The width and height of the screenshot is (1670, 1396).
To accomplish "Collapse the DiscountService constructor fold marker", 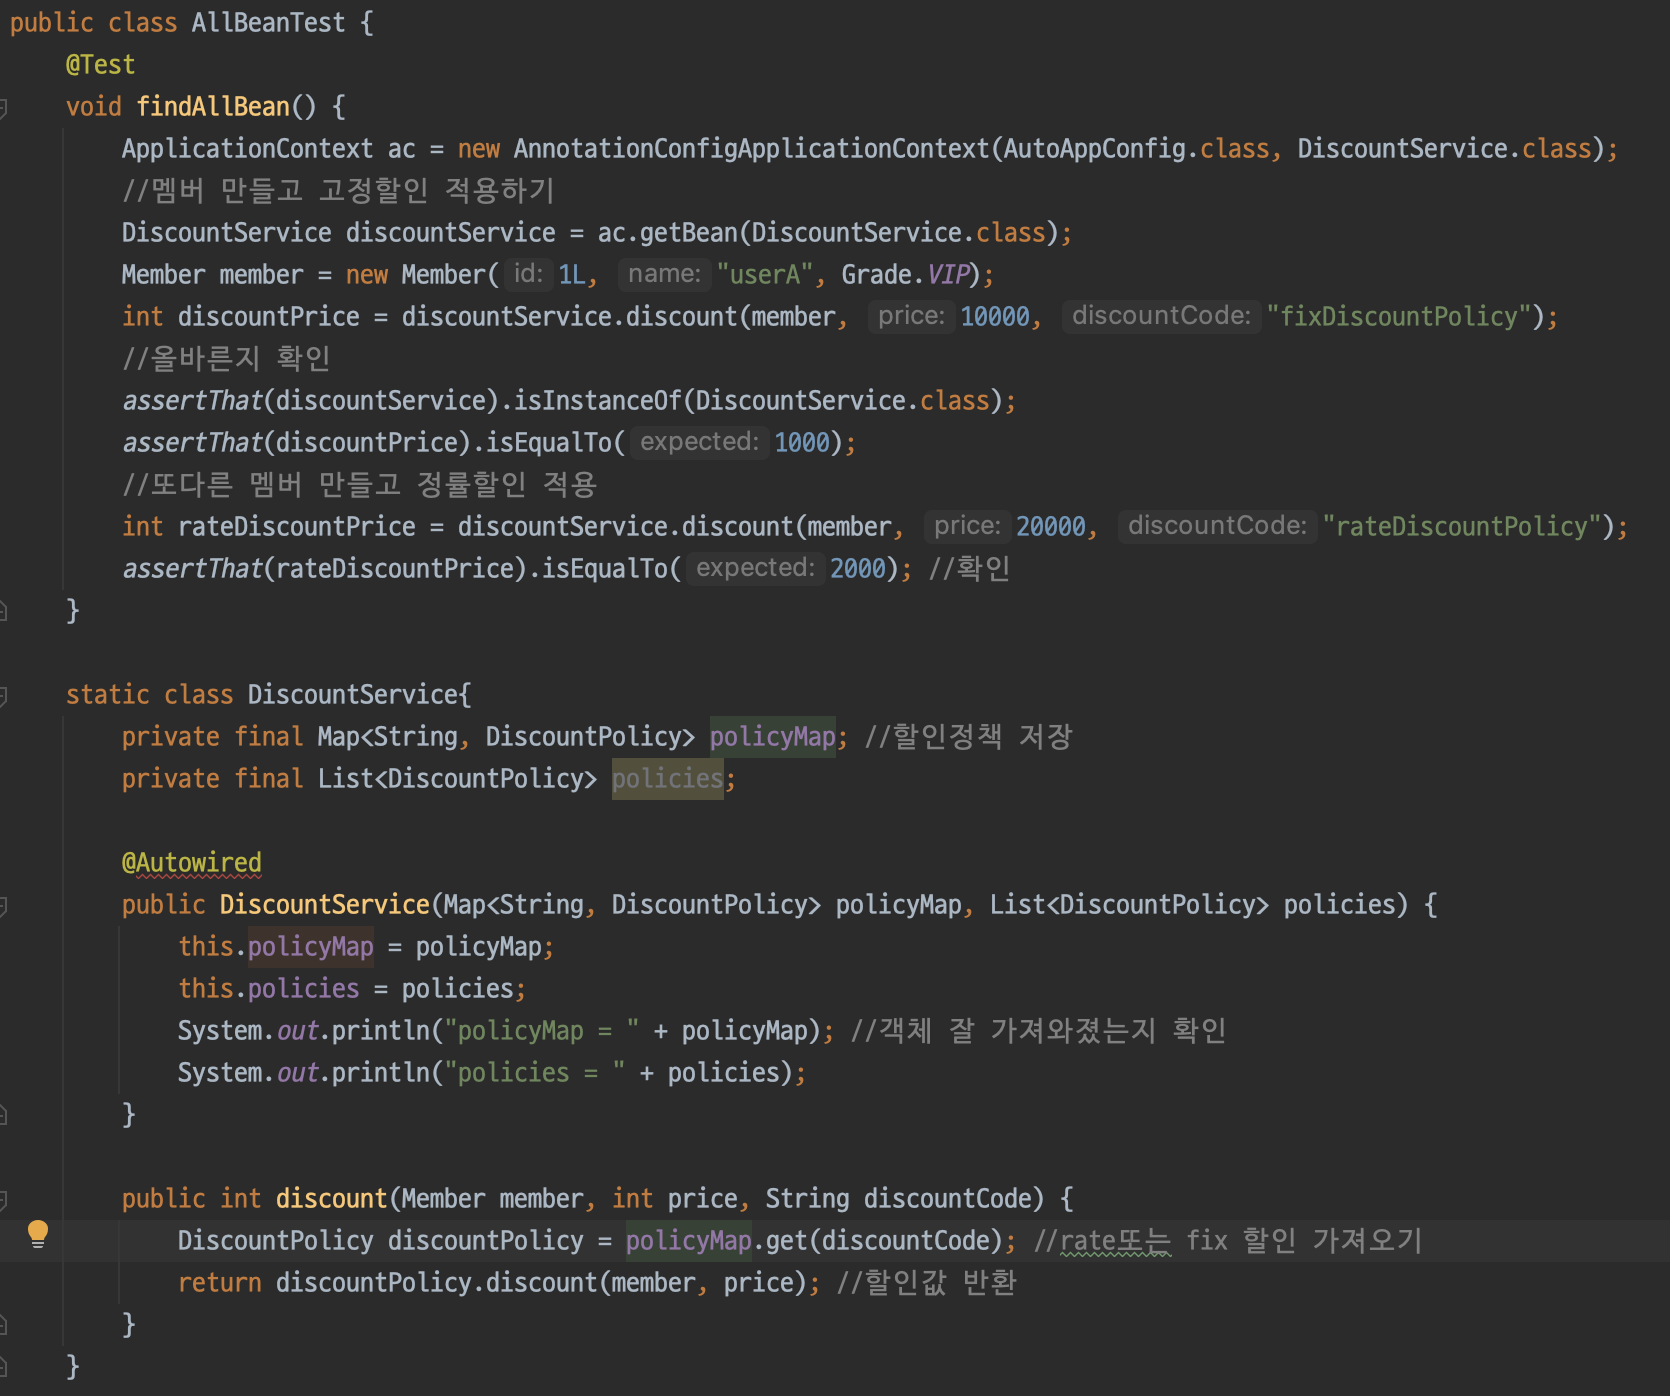I will point(3,905).
